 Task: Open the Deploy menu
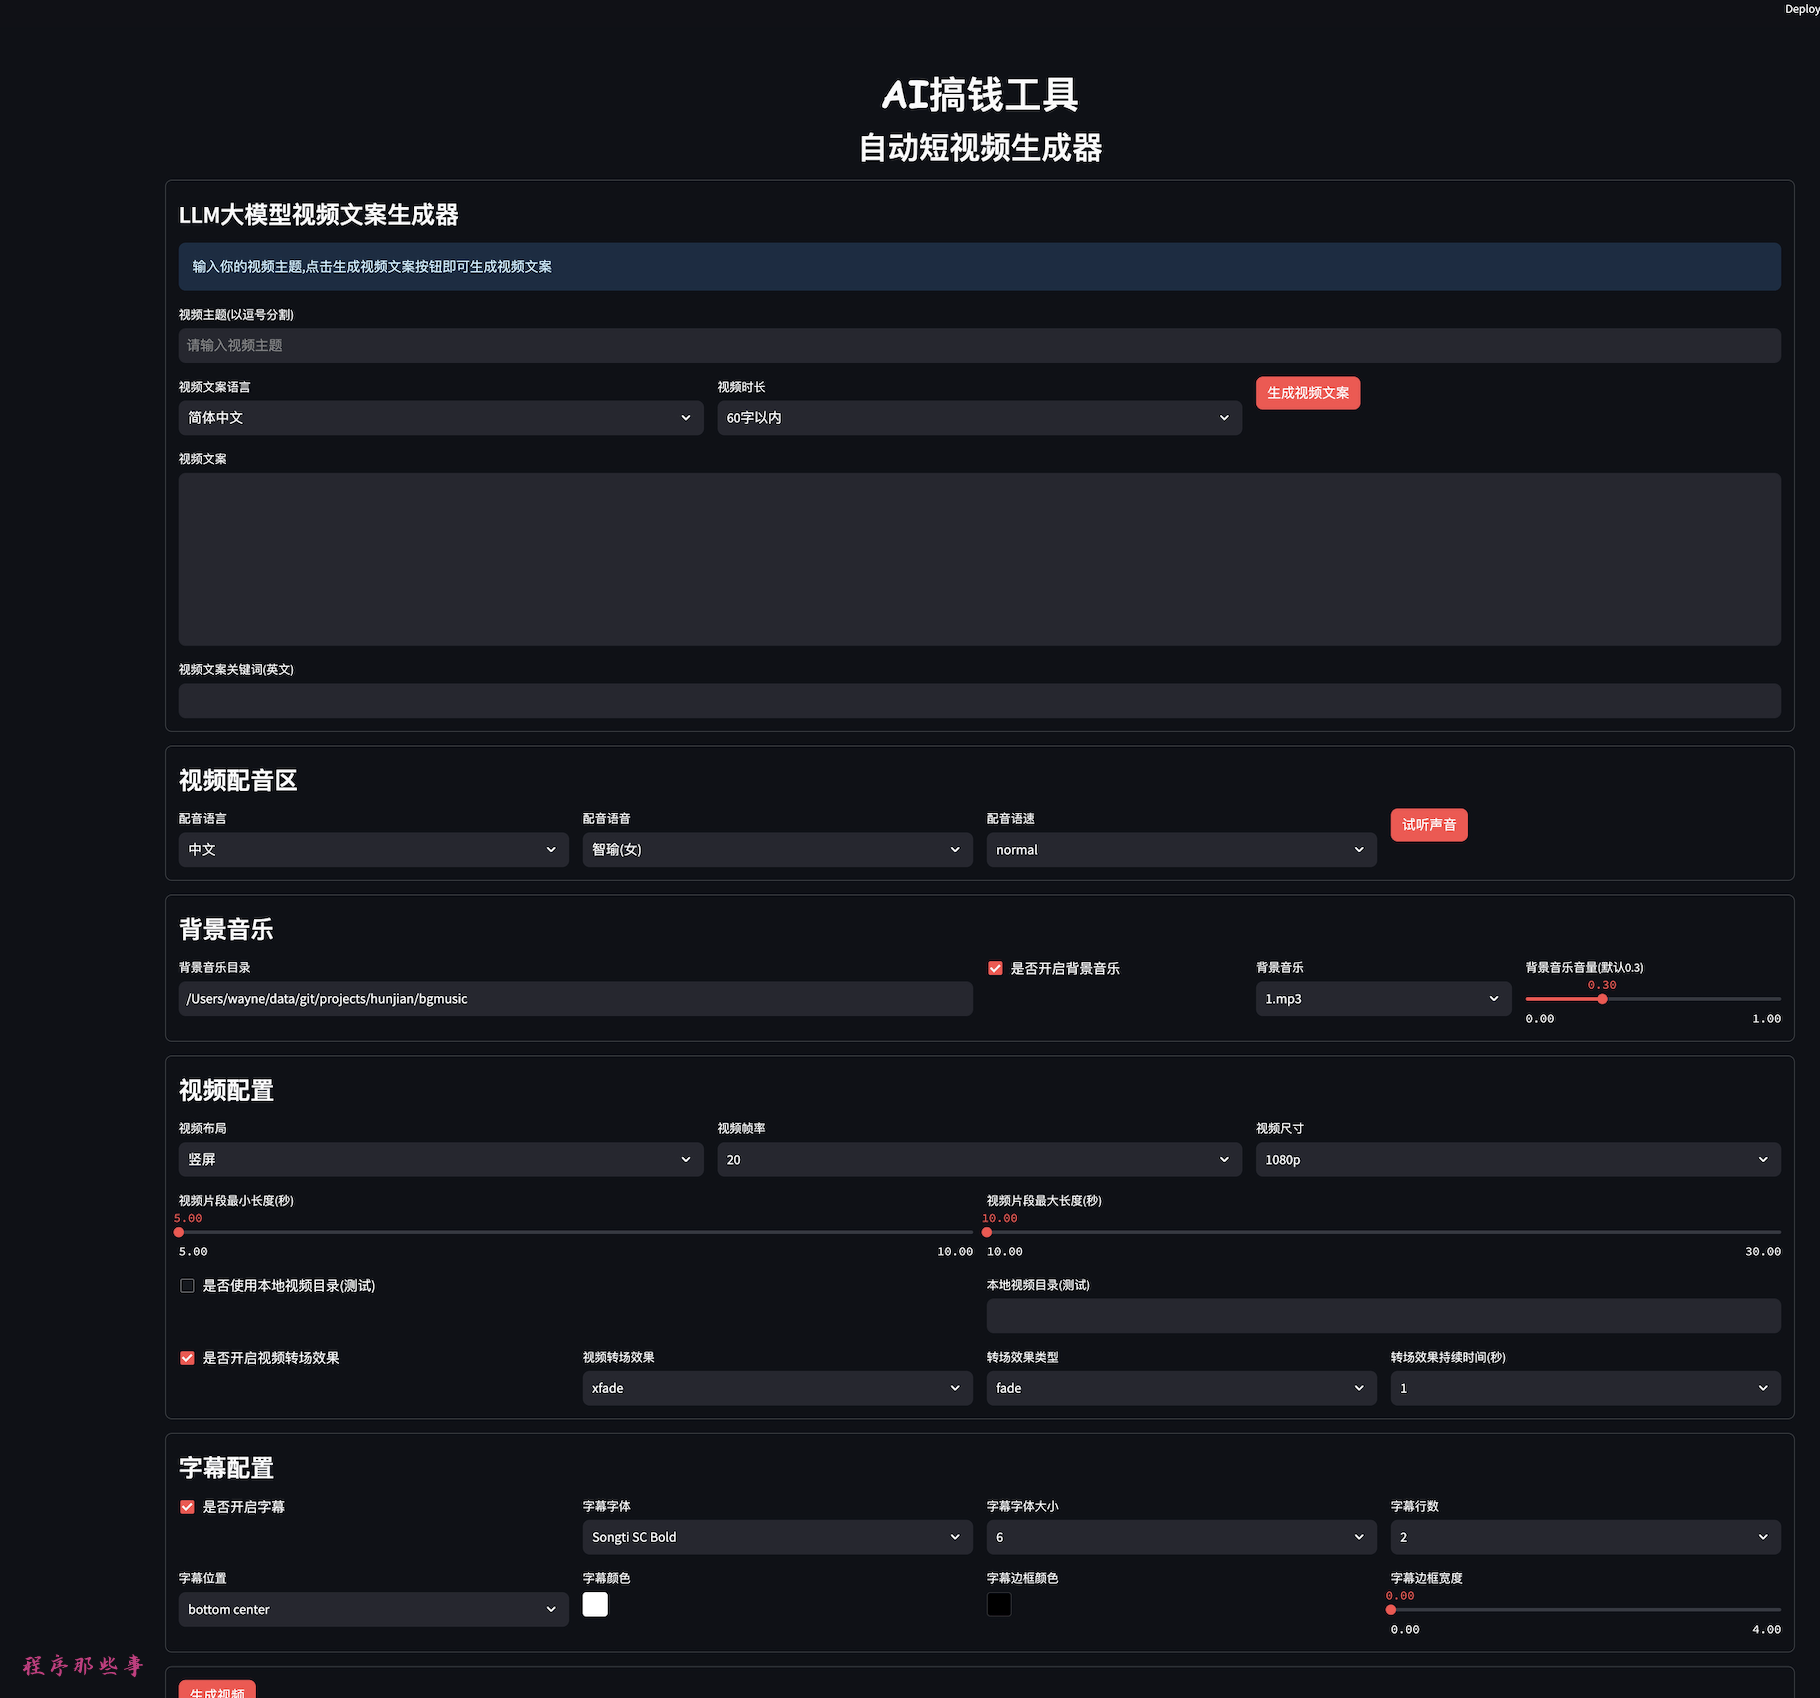[1802, 9]
